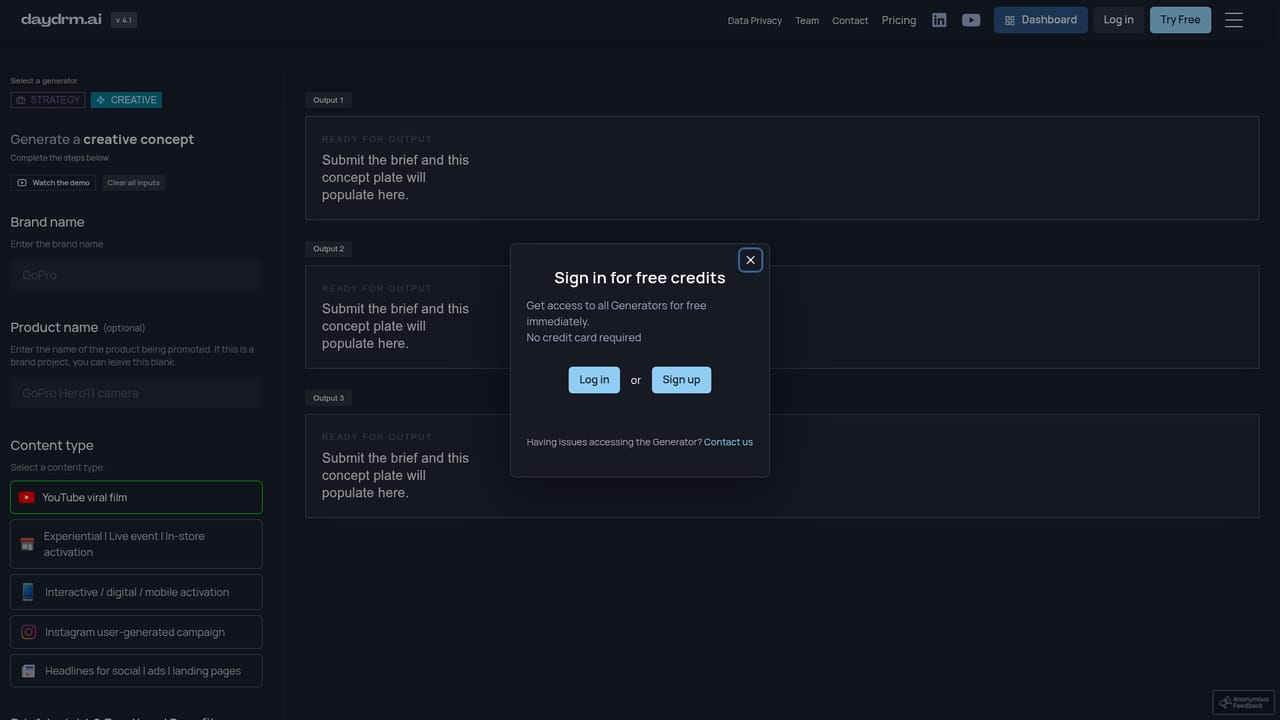
Task: Click Log in in the header
Action: pyautogui.click(x=1118, y=20)
